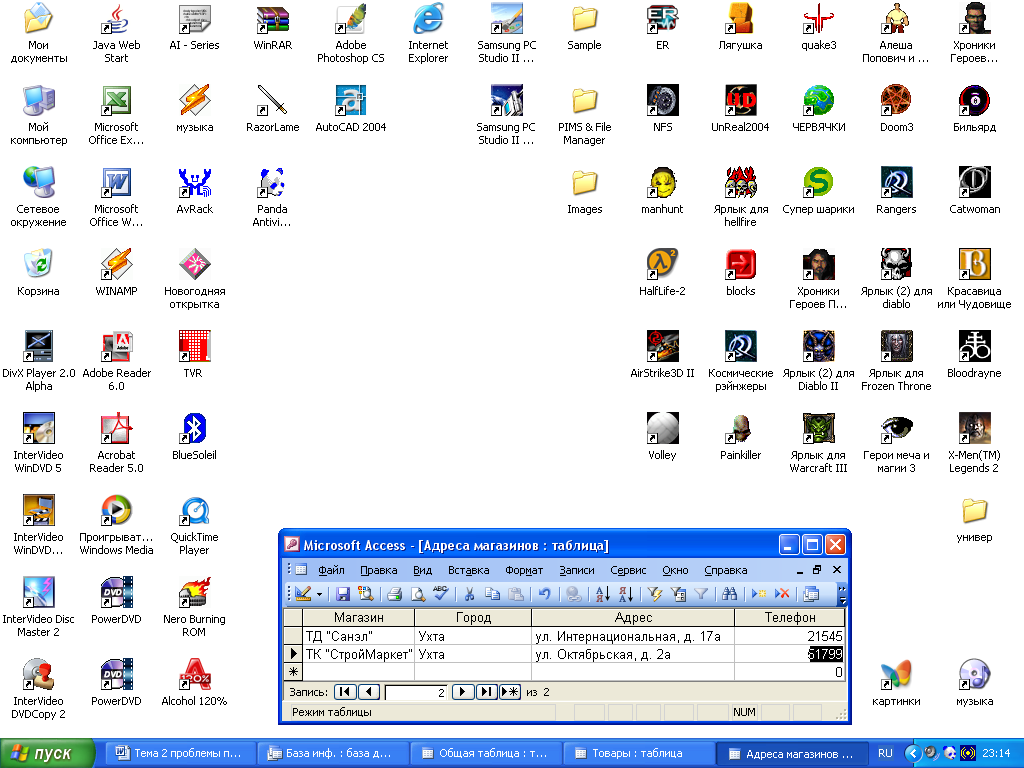Click the Filter By Selection lightning icon
Screen dimensions: 1024x768
click(654, 594)
